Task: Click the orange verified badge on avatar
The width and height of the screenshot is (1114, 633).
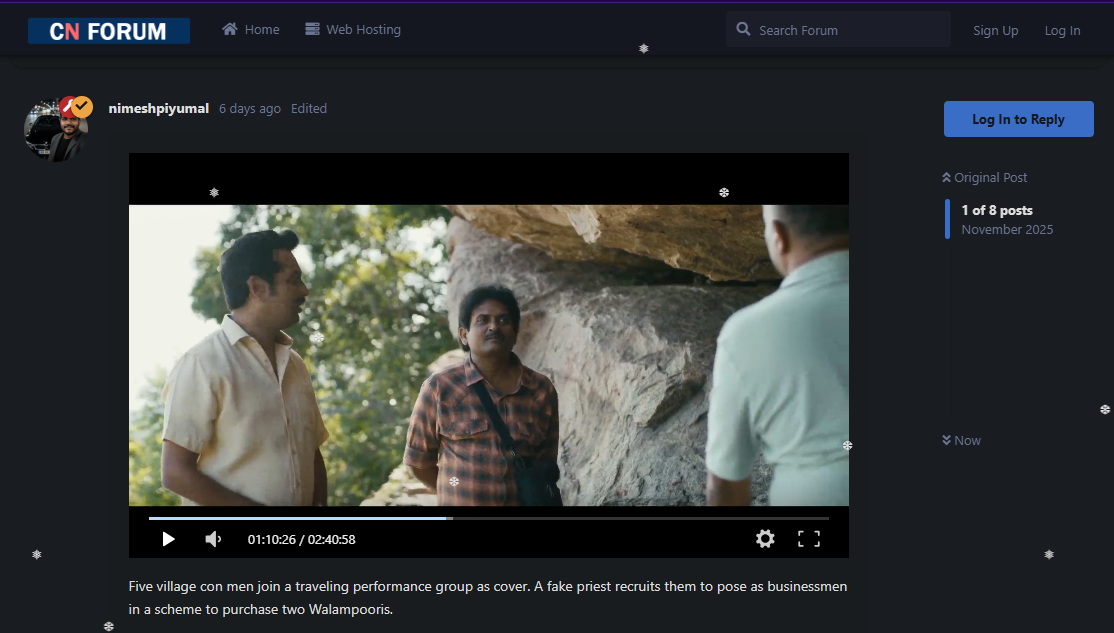Action: point(82,107)
